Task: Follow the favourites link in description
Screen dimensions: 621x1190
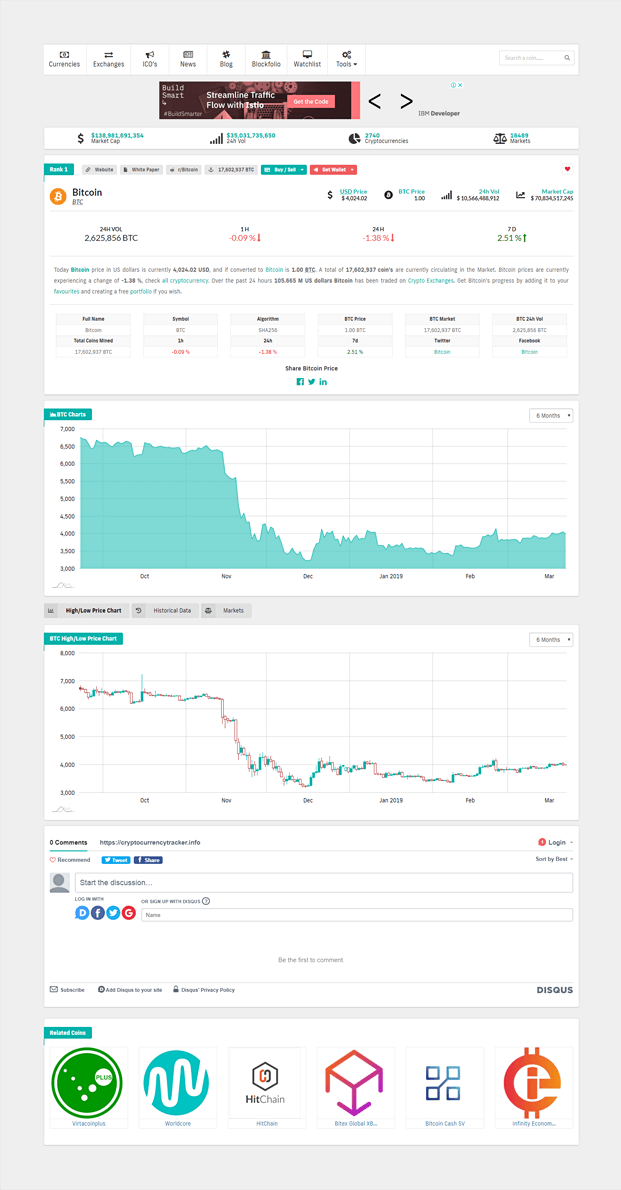Action: click(66, 291)
